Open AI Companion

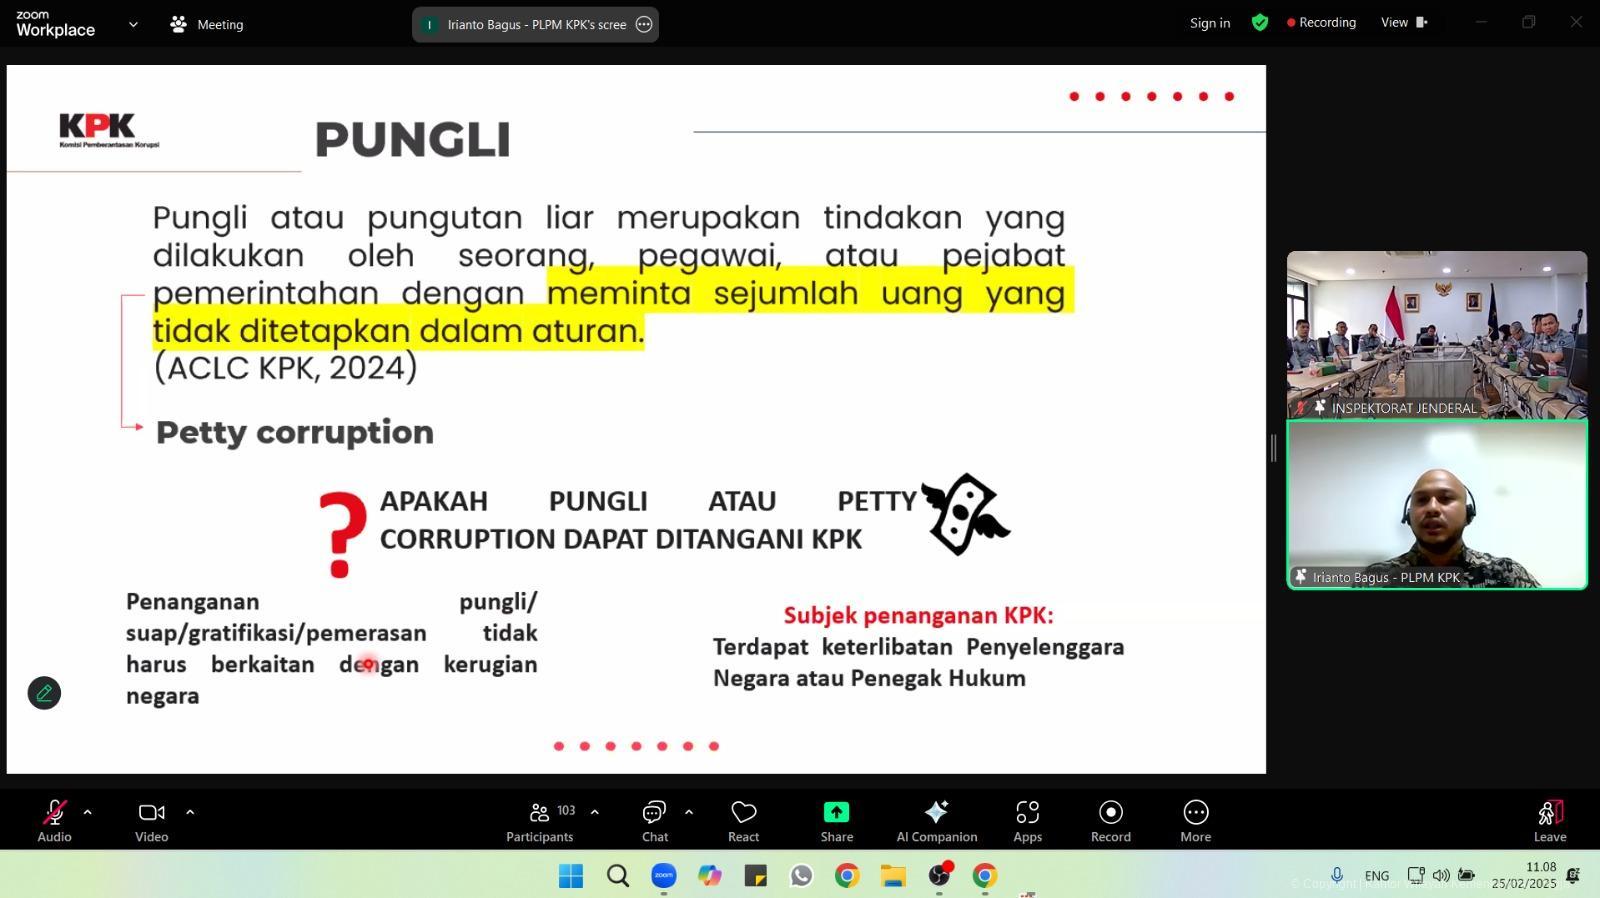coord(936,820)
